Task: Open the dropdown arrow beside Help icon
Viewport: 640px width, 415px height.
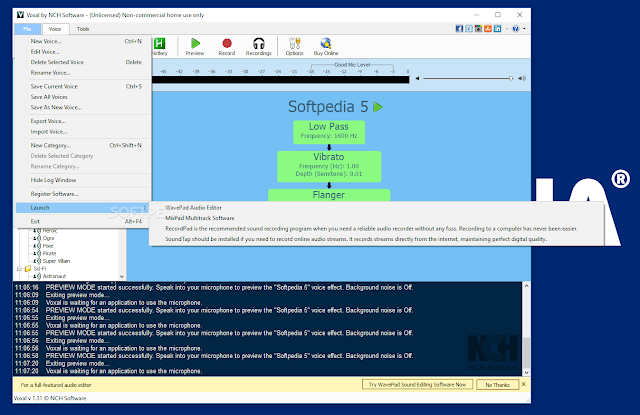Action: point(524,29)
